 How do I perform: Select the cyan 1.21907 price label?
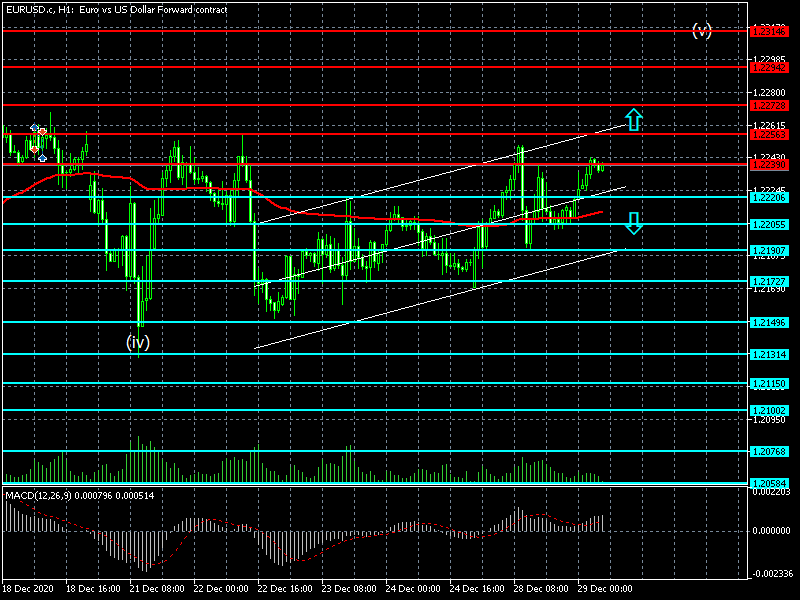773,250
